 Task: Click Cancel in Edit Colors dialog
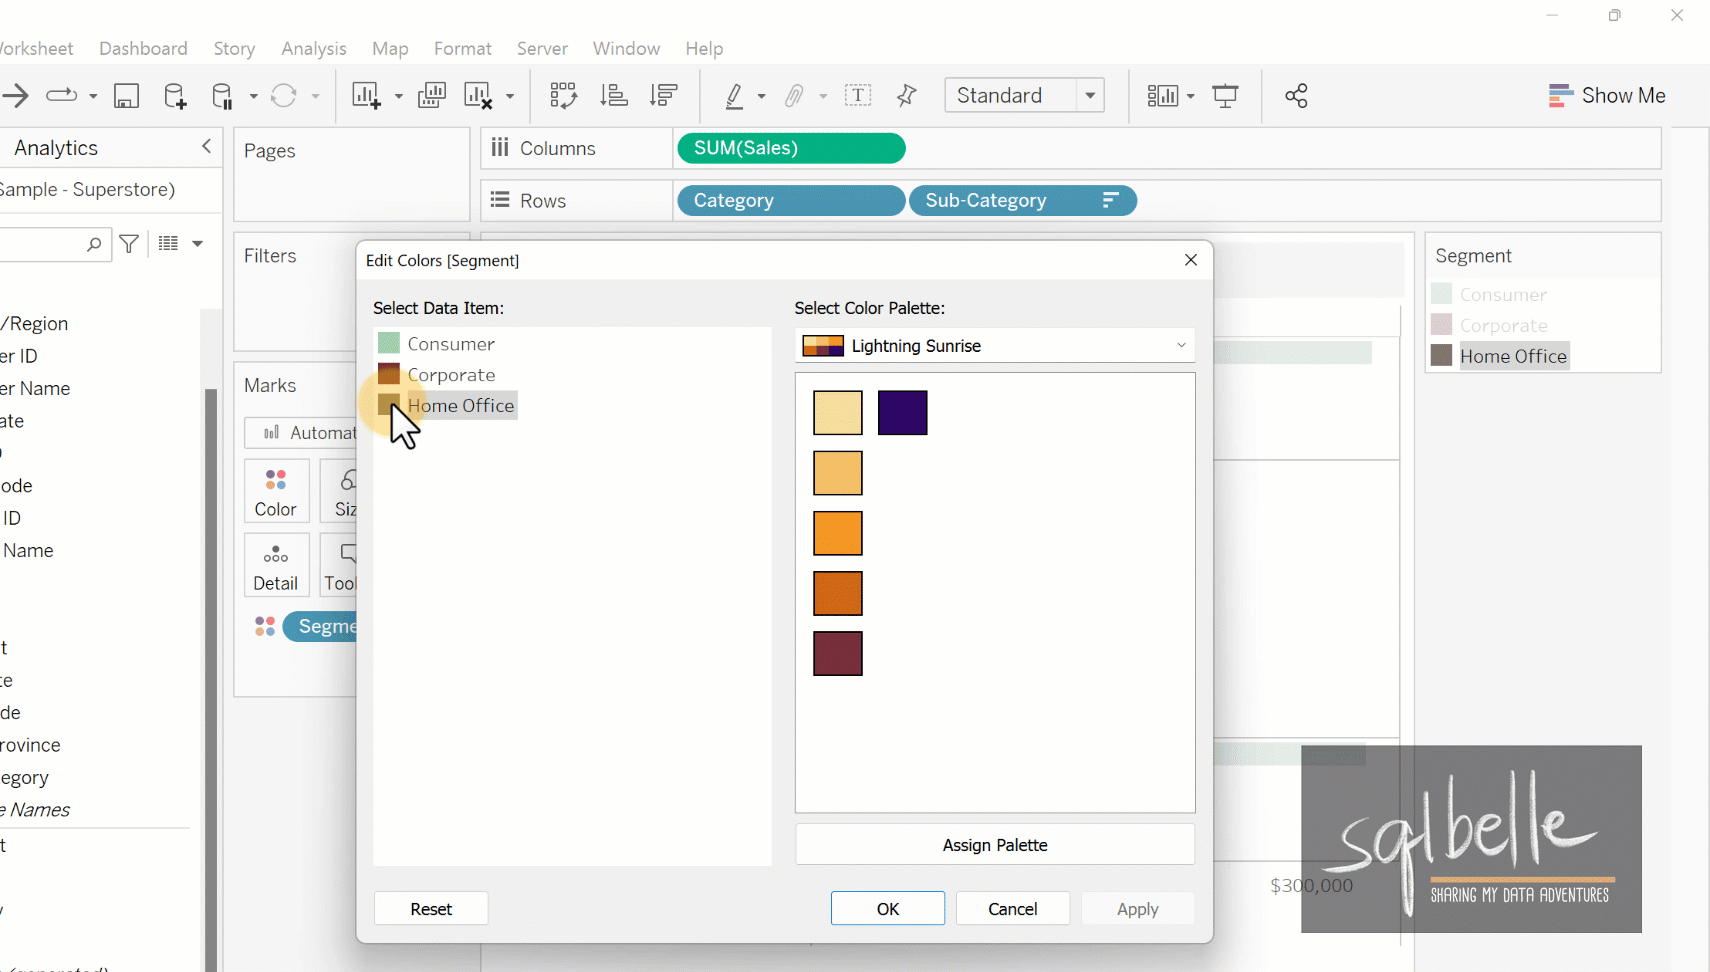[1013, 909]
